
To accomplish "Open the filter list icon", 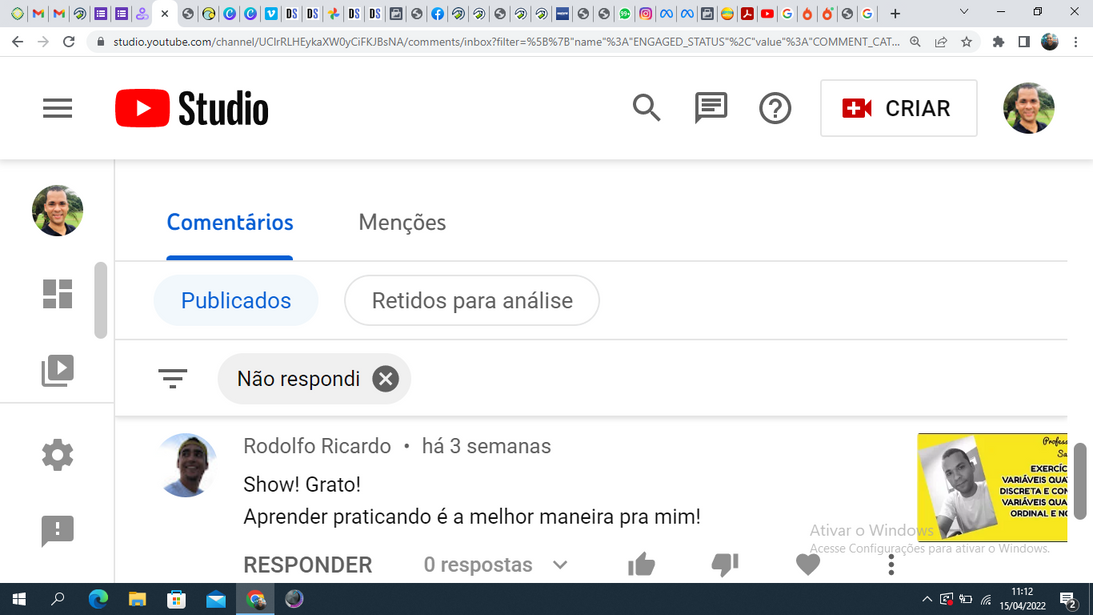I will (173, 379).
